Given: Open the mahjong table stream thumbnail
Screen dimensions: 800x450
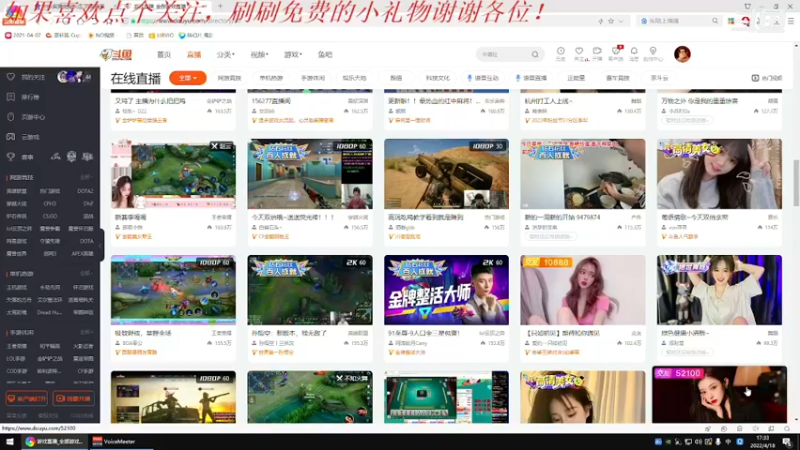Looking at the screenshot, I should 446,397.
